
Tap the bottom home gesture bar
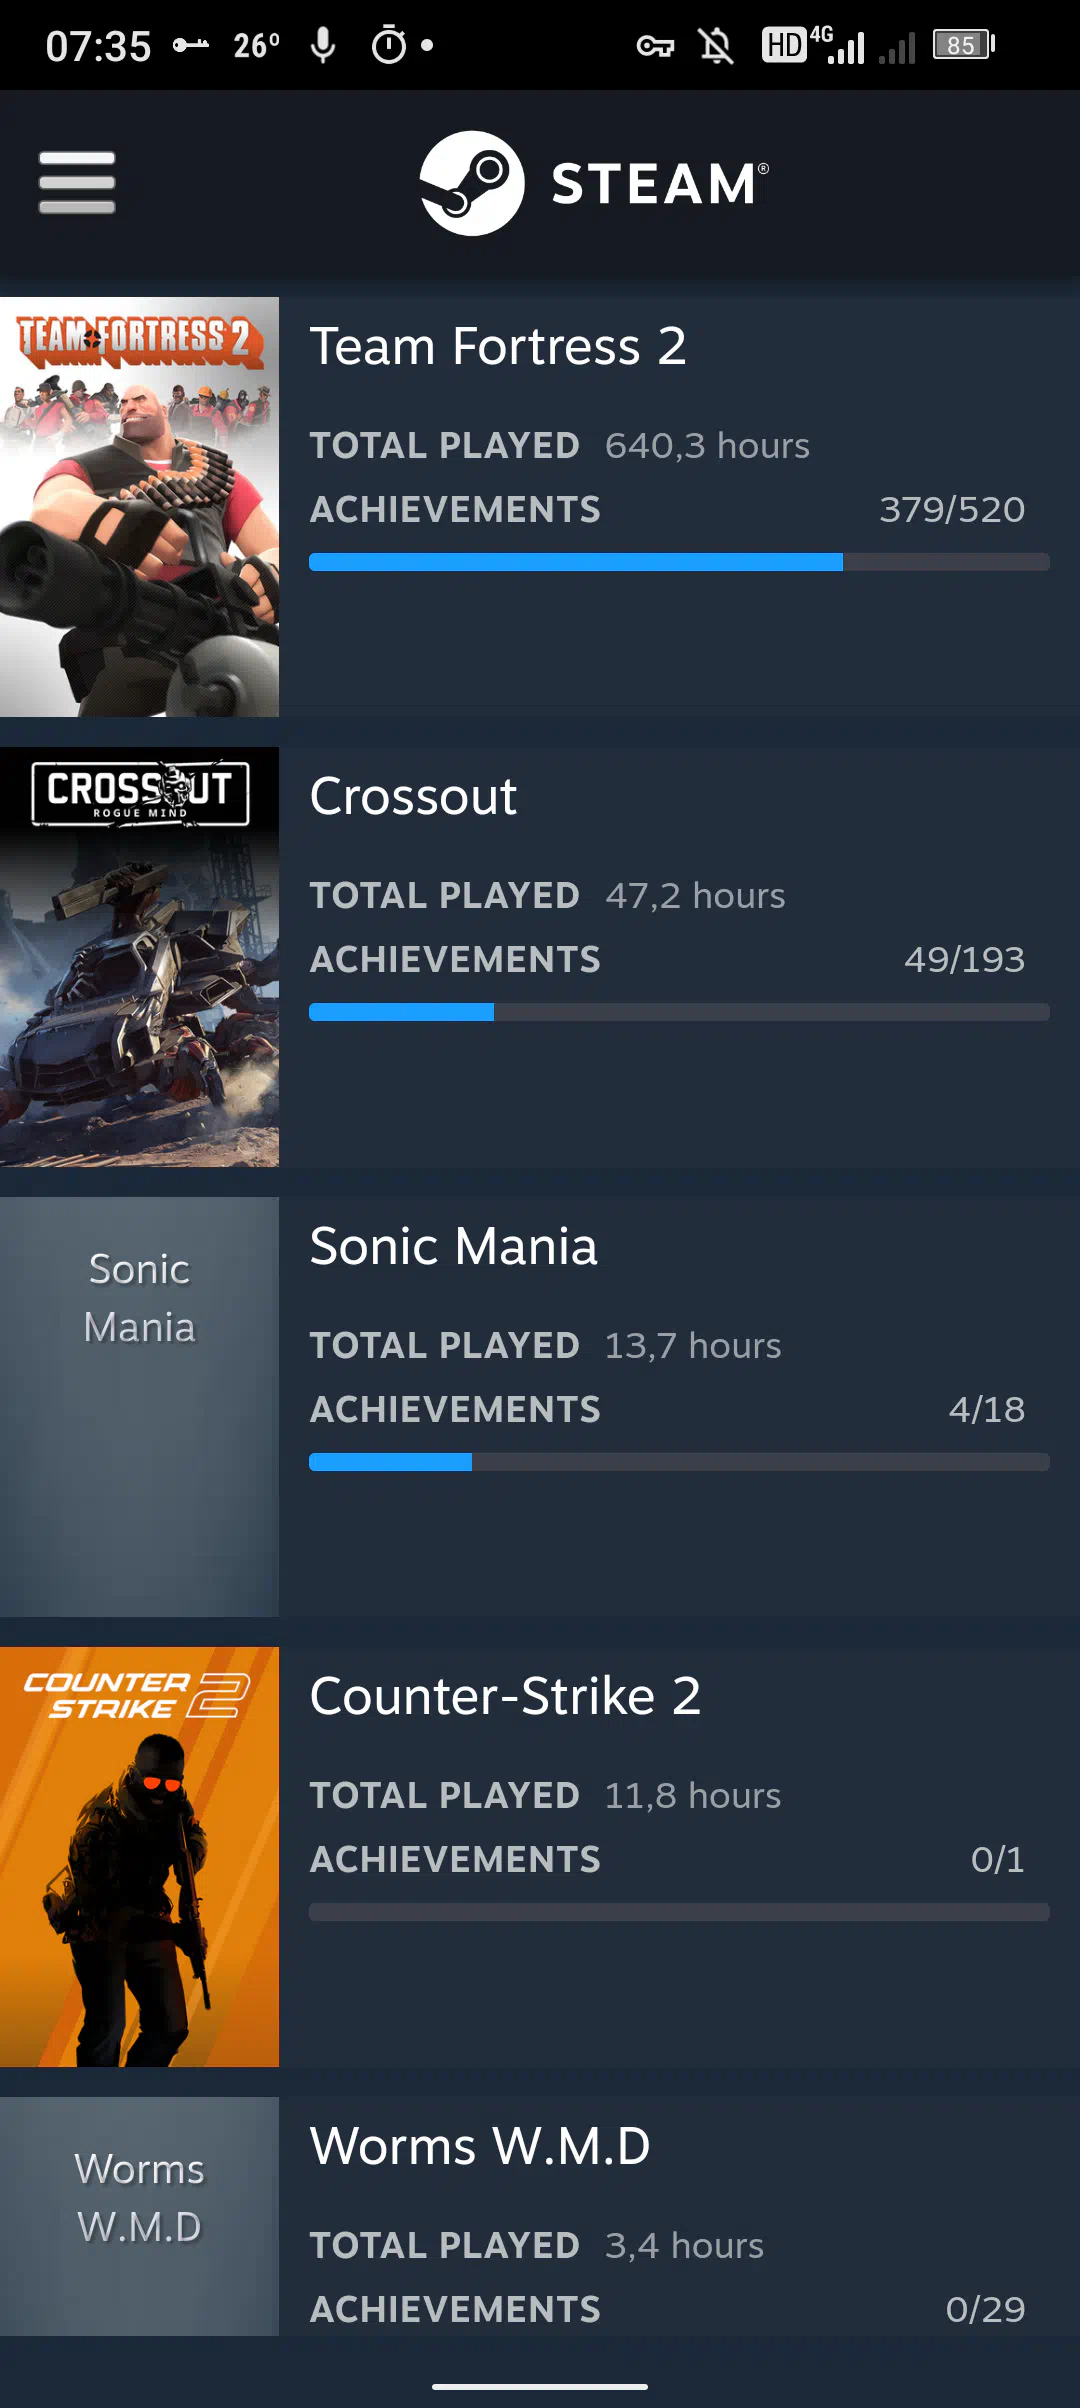[x=540, y=2386]
